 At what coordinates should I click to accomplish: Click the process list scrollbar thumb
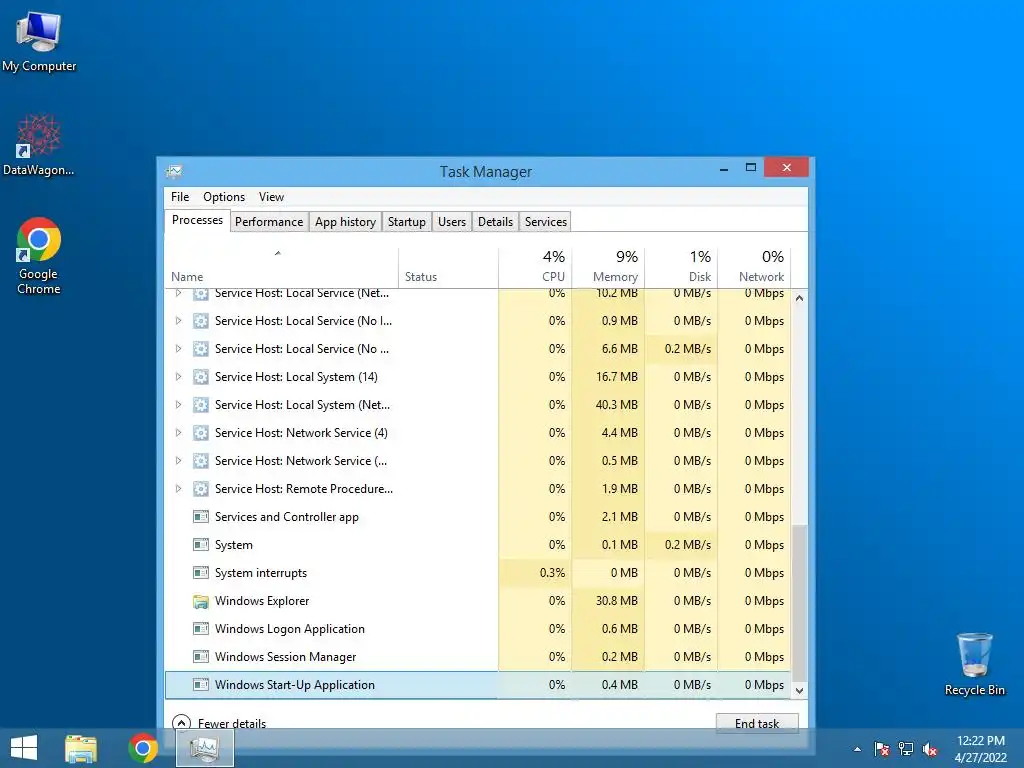tap(799, 602)
